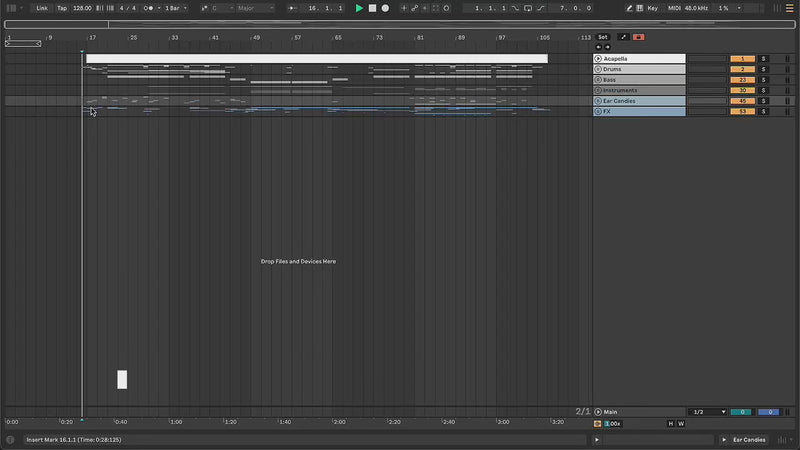Screen dimensions: 800x450
Task: Enable Draw Mode pencil icon
Action: pos(629,8)
